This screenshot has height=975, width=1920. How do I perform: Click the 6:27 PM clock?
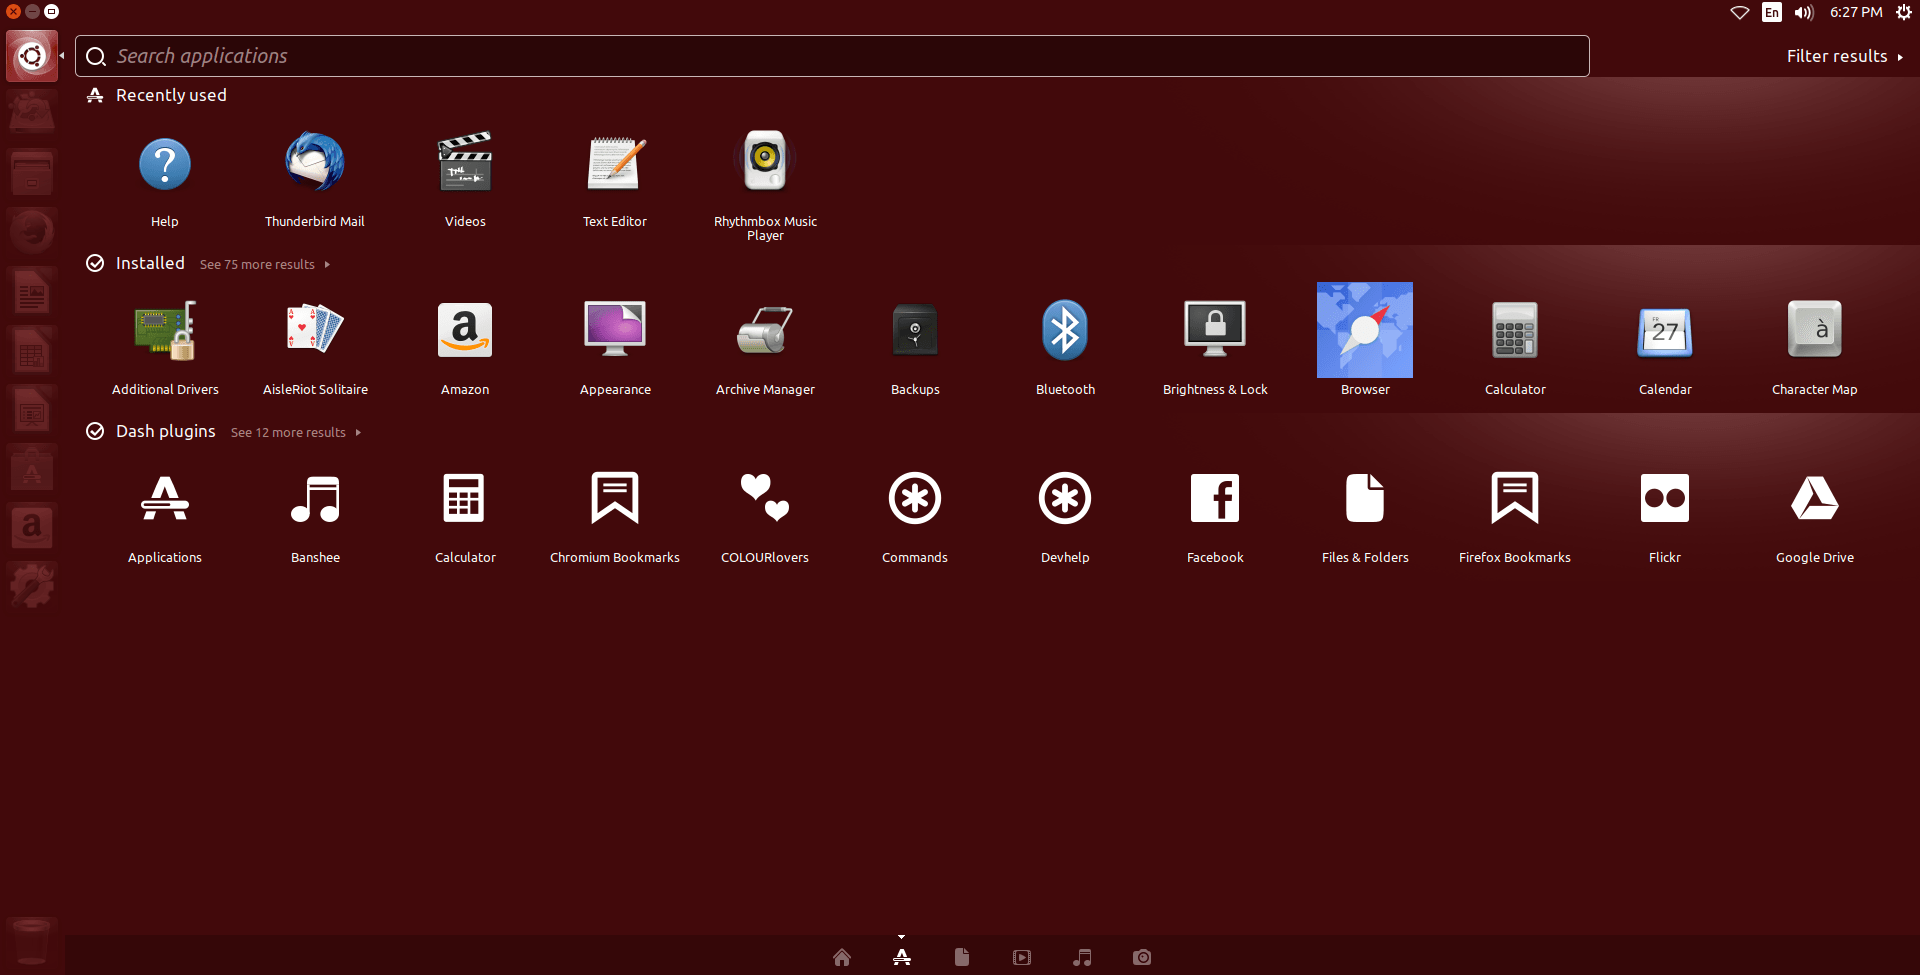[x=1856, y=12]
